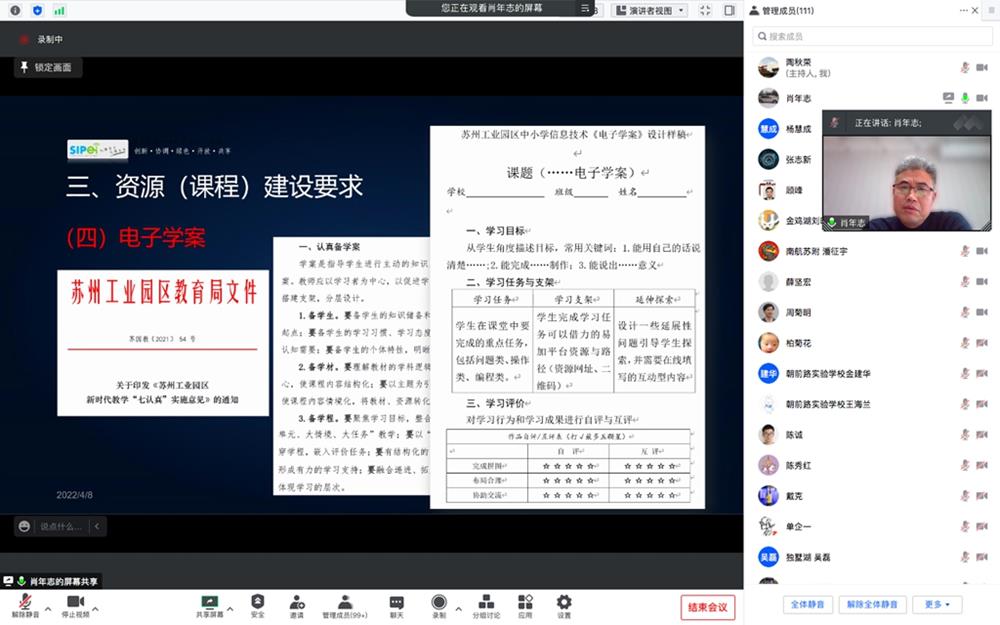Open the 聊天 (Chat) icon
This screenshot has height=625, width=1000.
pos(397,604)
